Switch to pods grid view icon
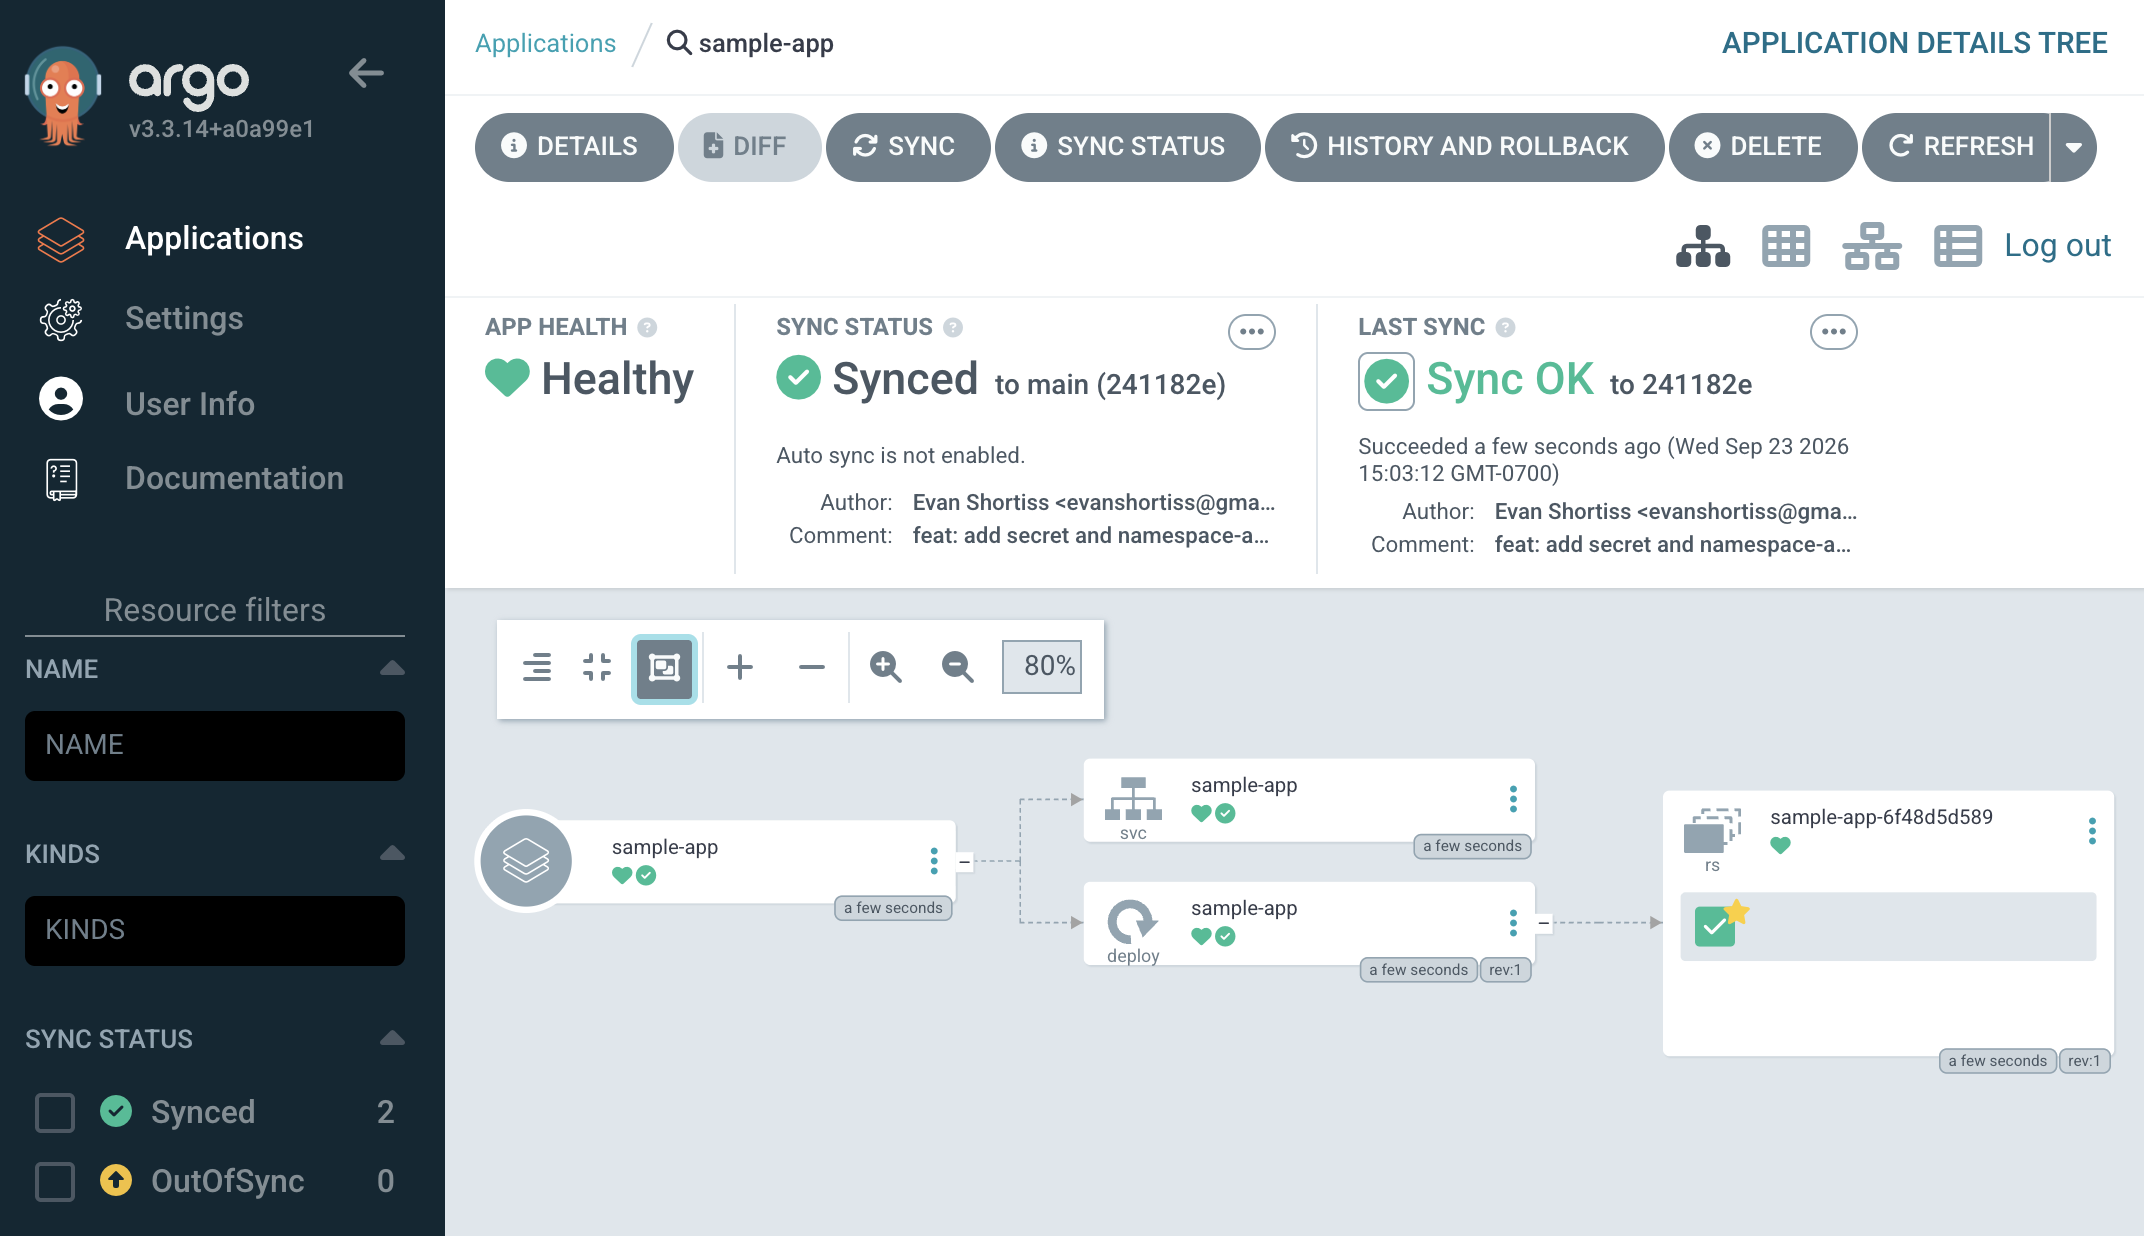Image resolution: width=2144 pixels, height=1236 pixels. [x=1786, y=246]
